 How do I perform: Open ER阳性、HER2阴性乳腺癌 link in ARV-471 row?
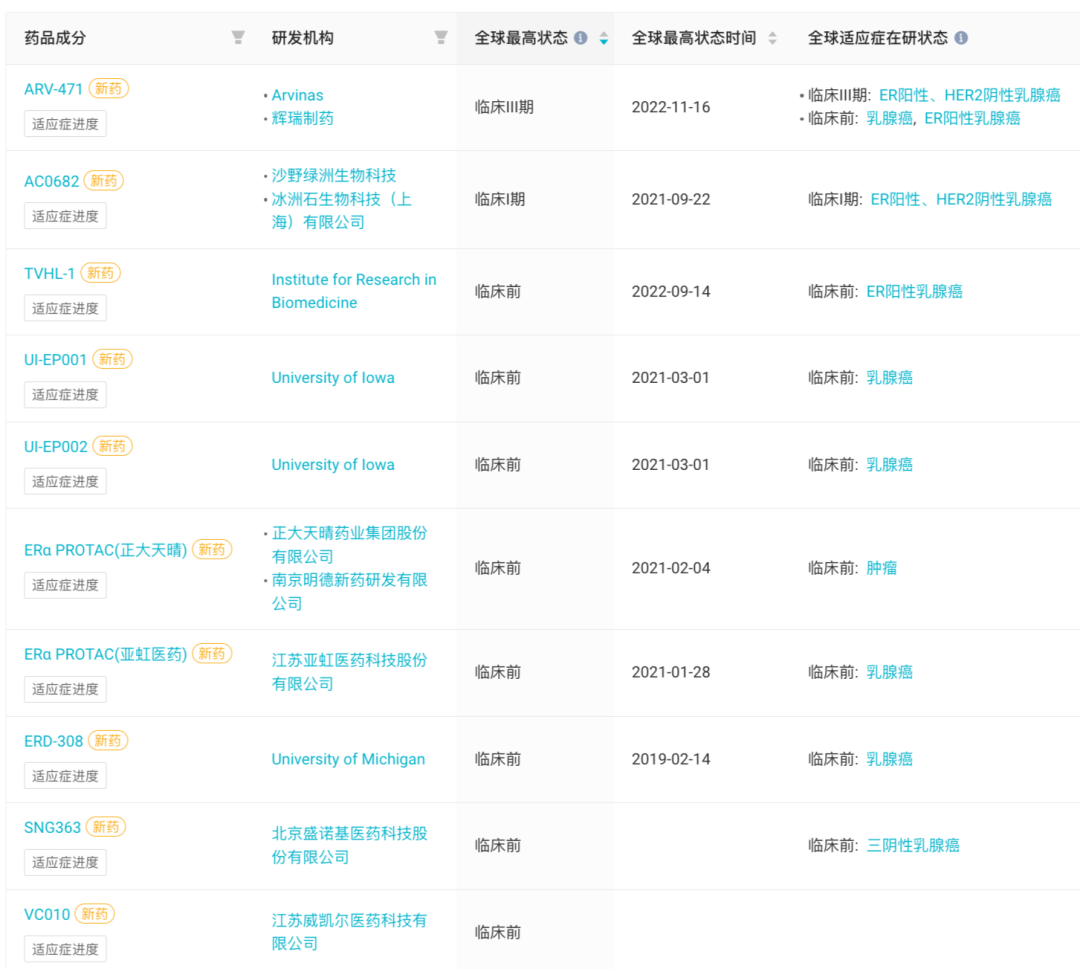coord(970,95)
